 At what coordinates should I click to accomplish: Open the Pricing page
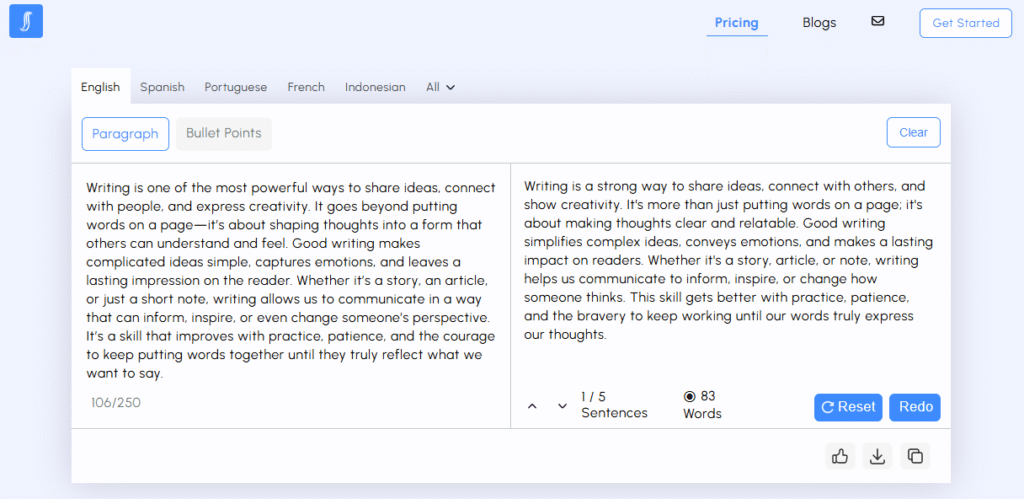(x=737, y=23)
